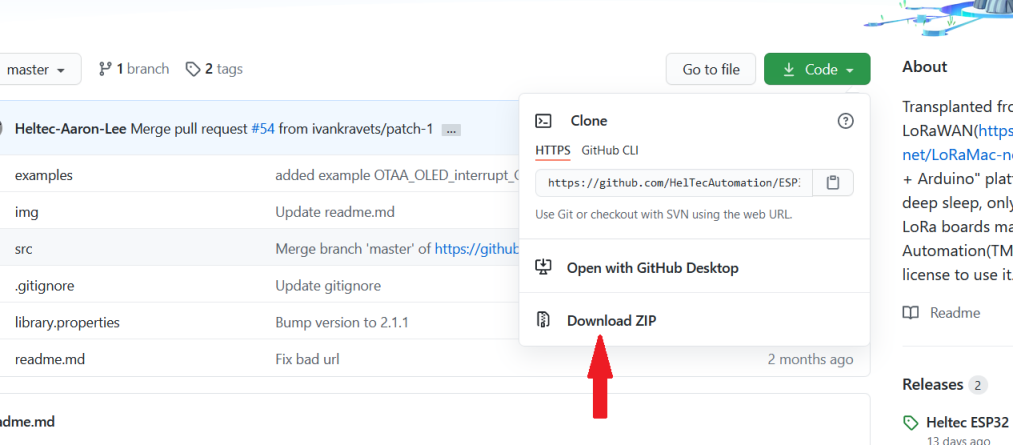The width and height of the screenshot is (1013, 445).
Task: Click the ZIP file icon
Action: 543,320
